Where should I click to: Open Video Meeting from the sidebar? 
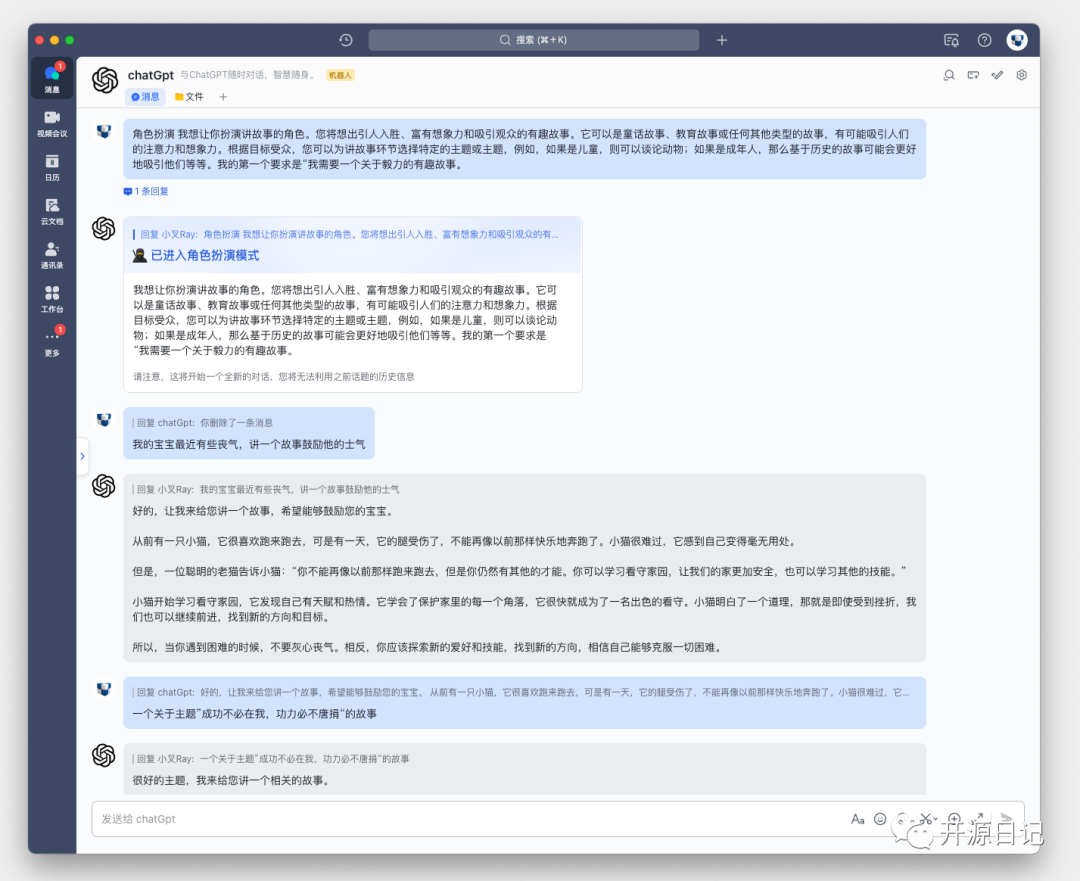tap(52, 123)
